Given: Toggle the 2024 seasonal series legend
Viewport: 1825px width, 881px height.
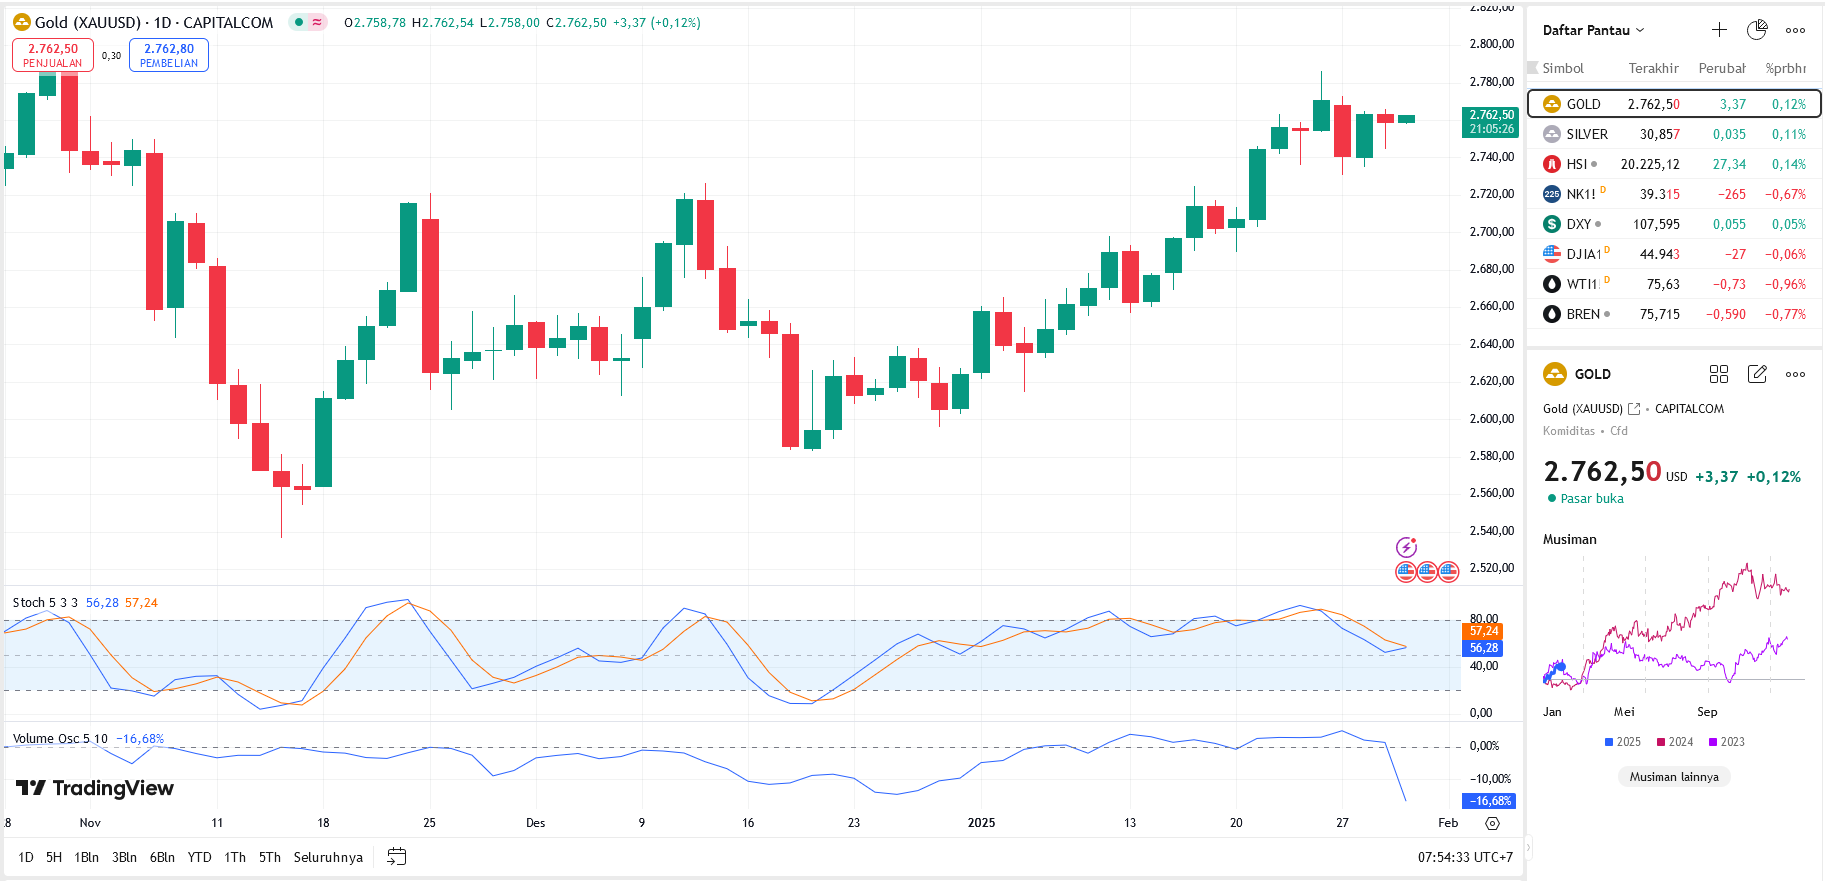Looking at the screenshot, I should (x=1674, y=742).
